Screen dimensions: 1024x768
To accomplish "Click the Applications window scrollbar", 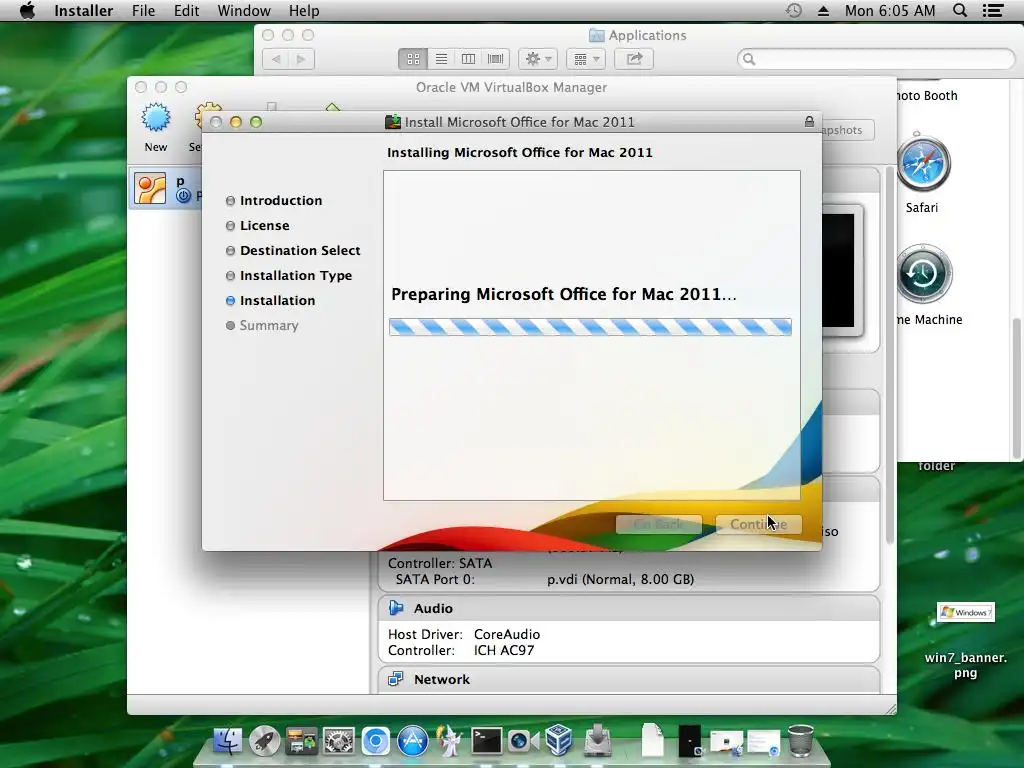I will tap(1017, 389).
